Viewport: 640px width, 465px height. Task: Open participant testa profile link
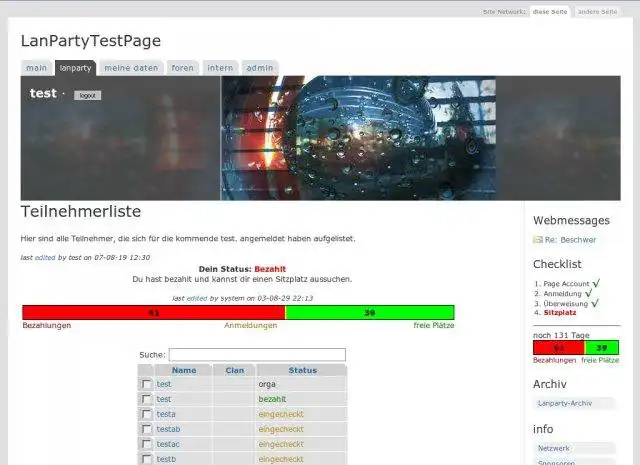[166, 414]
